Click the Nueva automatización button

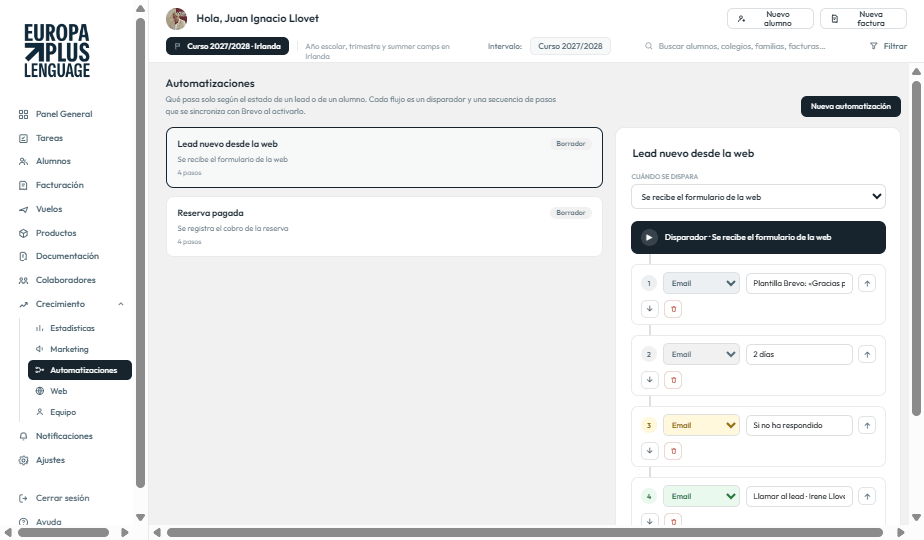[x=850, y=107]
